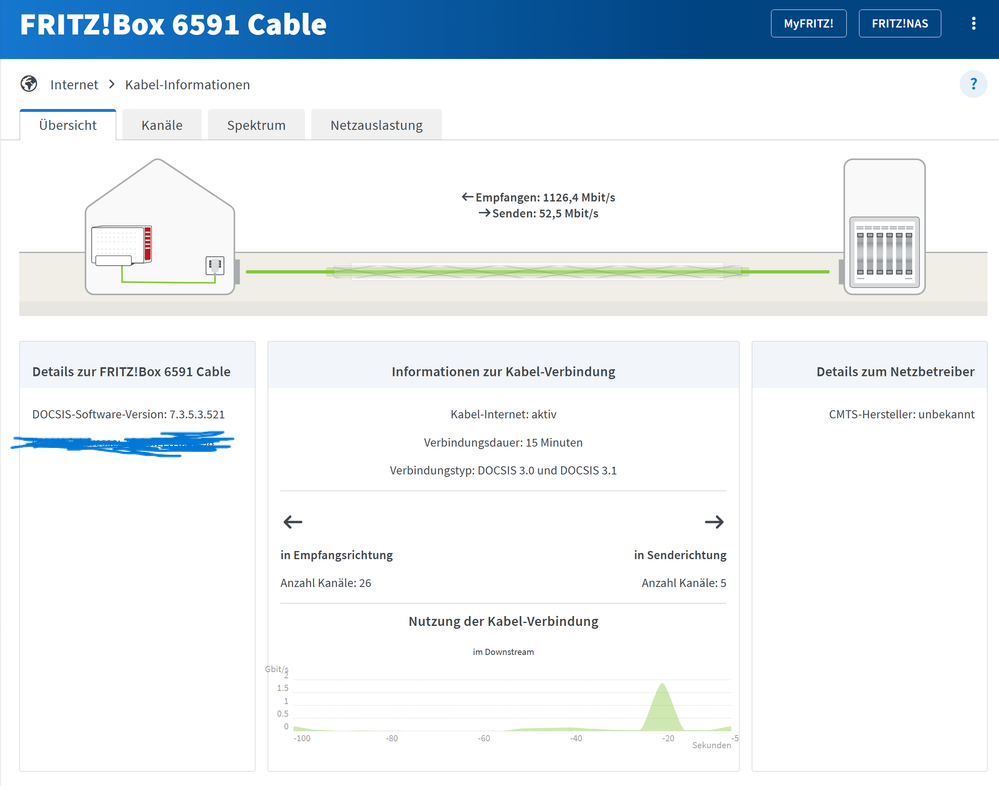Click the red FRITZ!Box router icon
The image size is (999, 786).
pos(122,245)
